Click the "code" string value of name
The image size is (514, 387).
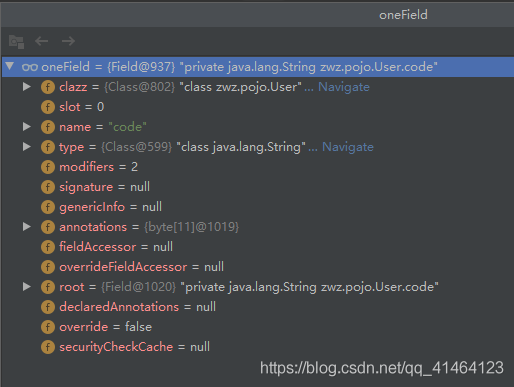[x=127, y=127]
